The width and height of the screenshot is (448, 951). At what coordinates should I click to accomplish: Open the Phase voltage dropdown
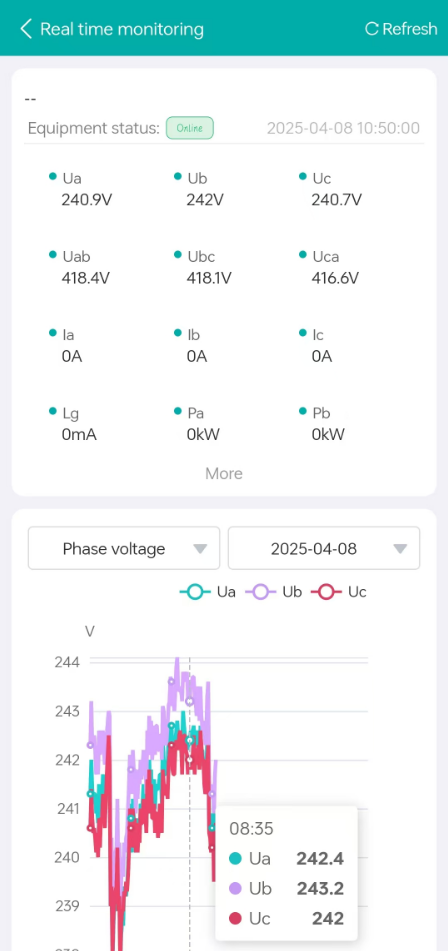click(124, 548)
